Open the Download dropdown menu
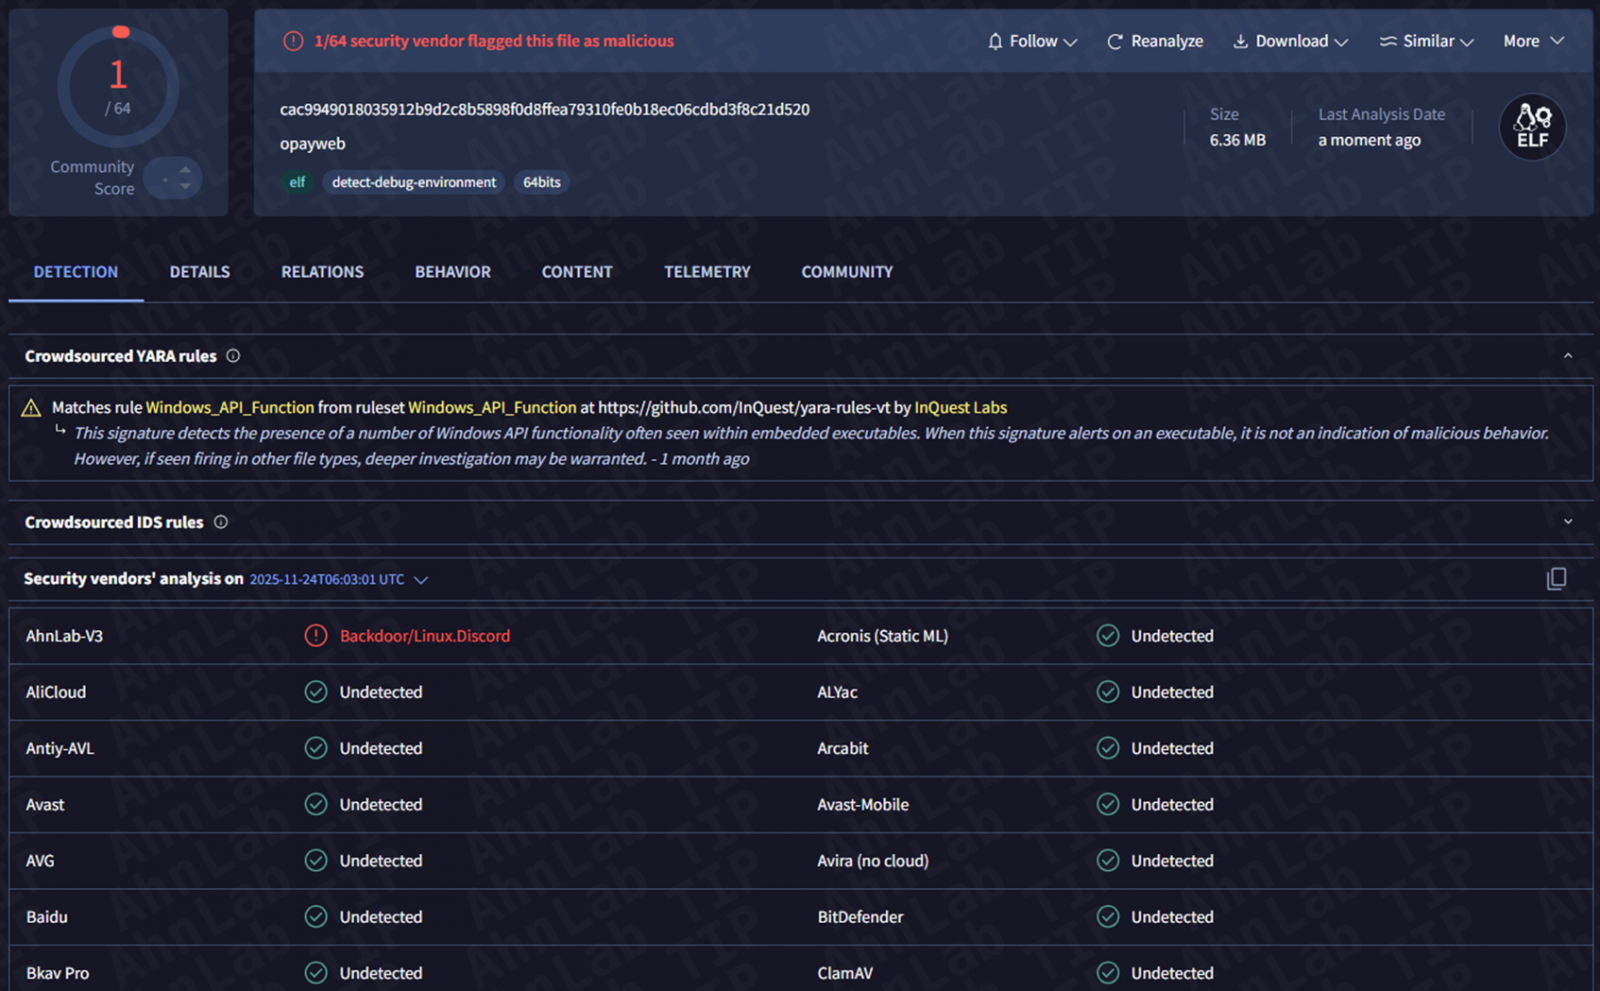1600x991 pixels. 1290,41
